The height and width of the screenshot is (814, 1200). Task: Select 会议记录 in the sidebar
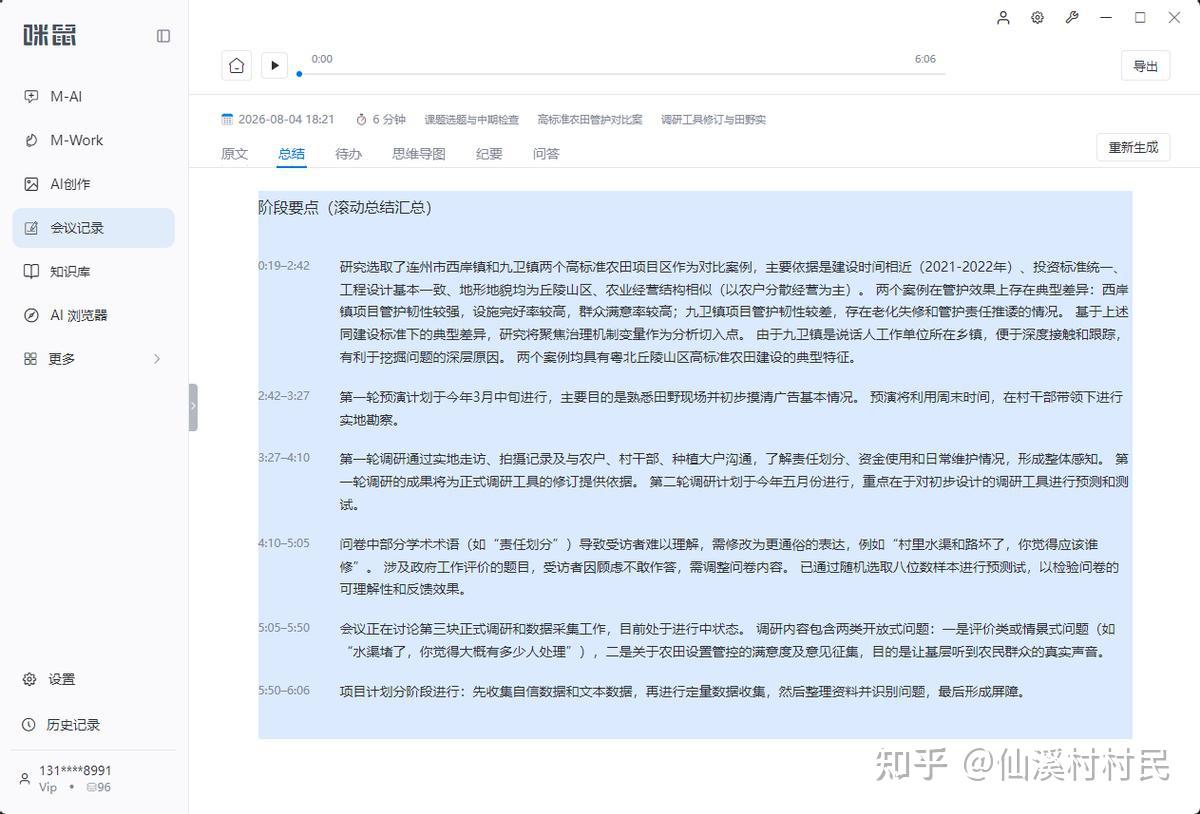[x=93, y=228]
